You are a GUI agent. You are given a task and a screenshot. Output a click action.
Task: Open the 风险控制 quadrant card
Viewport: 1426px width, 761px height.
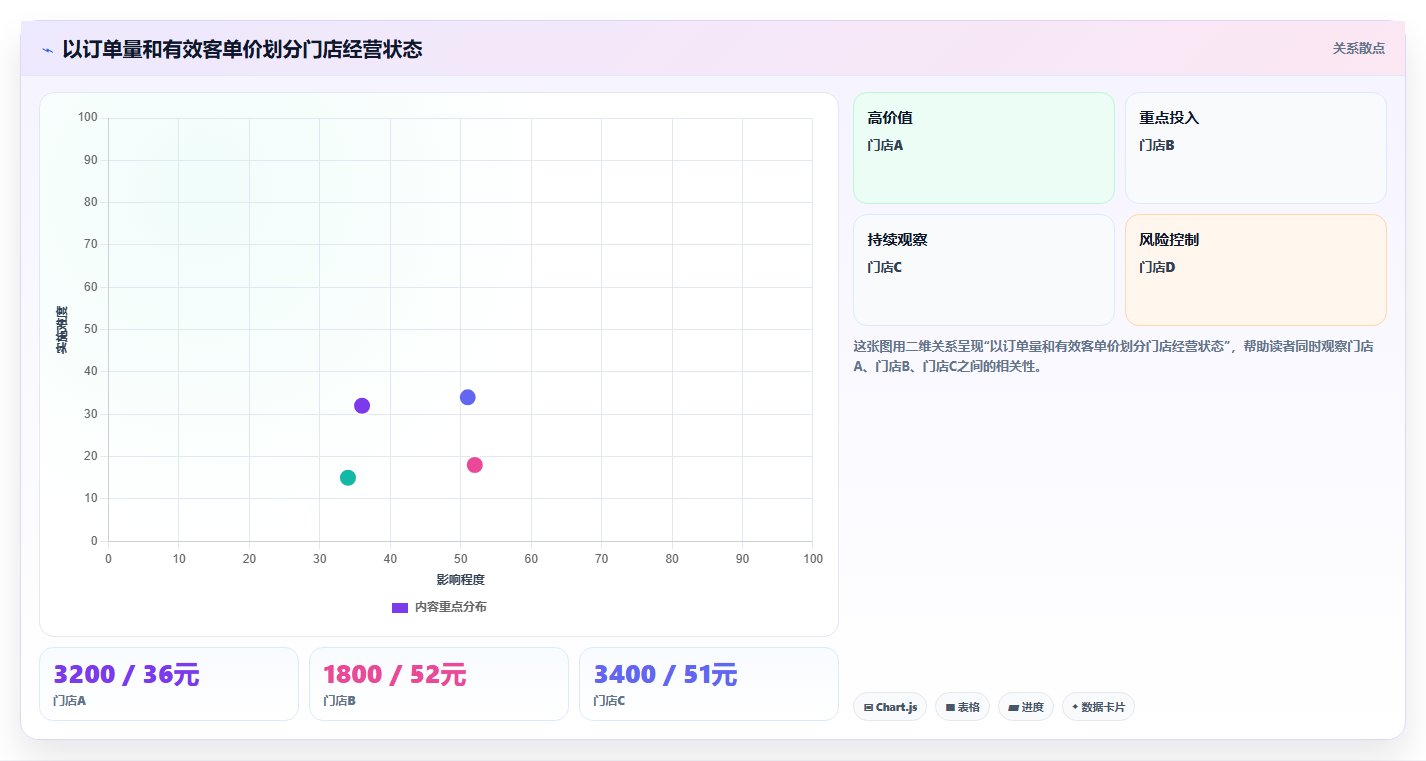(x=1256, y=270)
